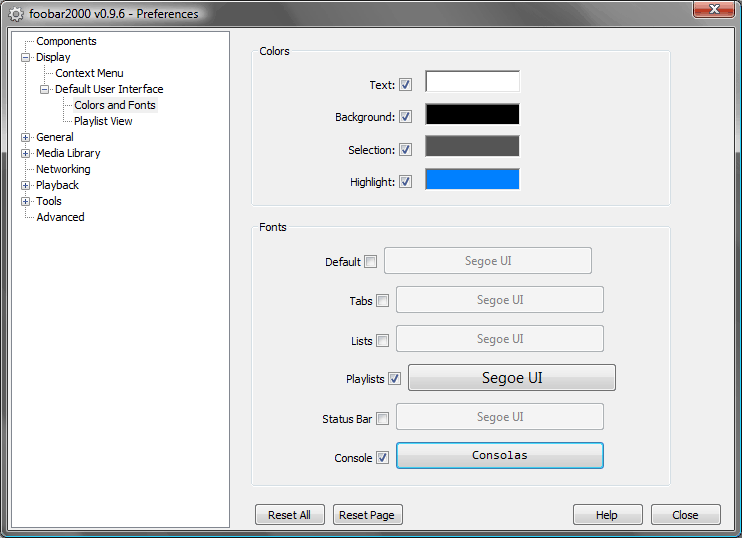Select Context Menu in the tree
The image size is (742, 538).
(x=89, y=73)
